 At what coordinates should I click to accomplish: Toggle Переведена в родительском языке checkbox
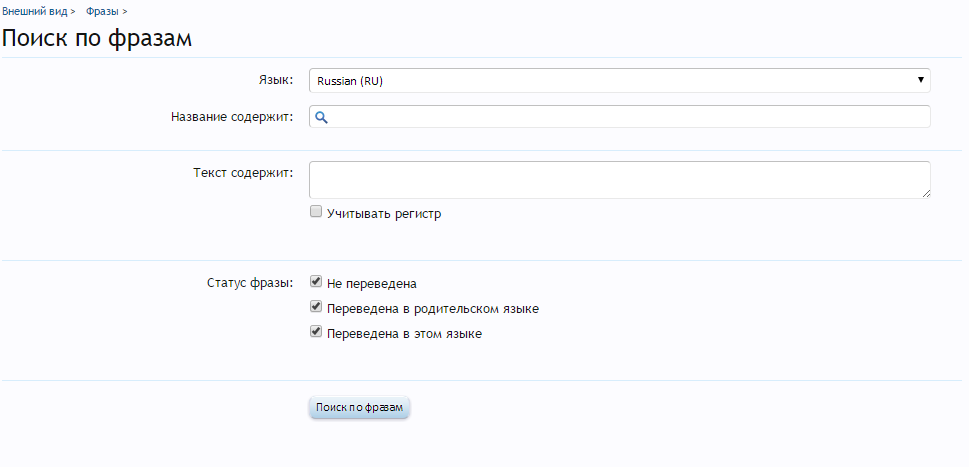[316, 307]
